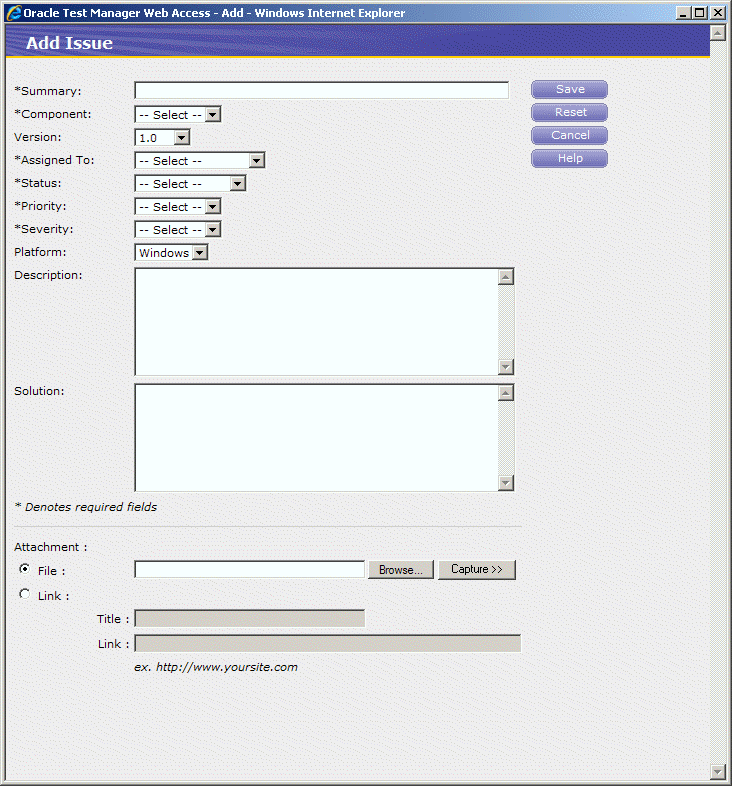Click the Internet Explorer icon in title bar
The height and width of the screenshot is (786, 732).
[14, 13]
